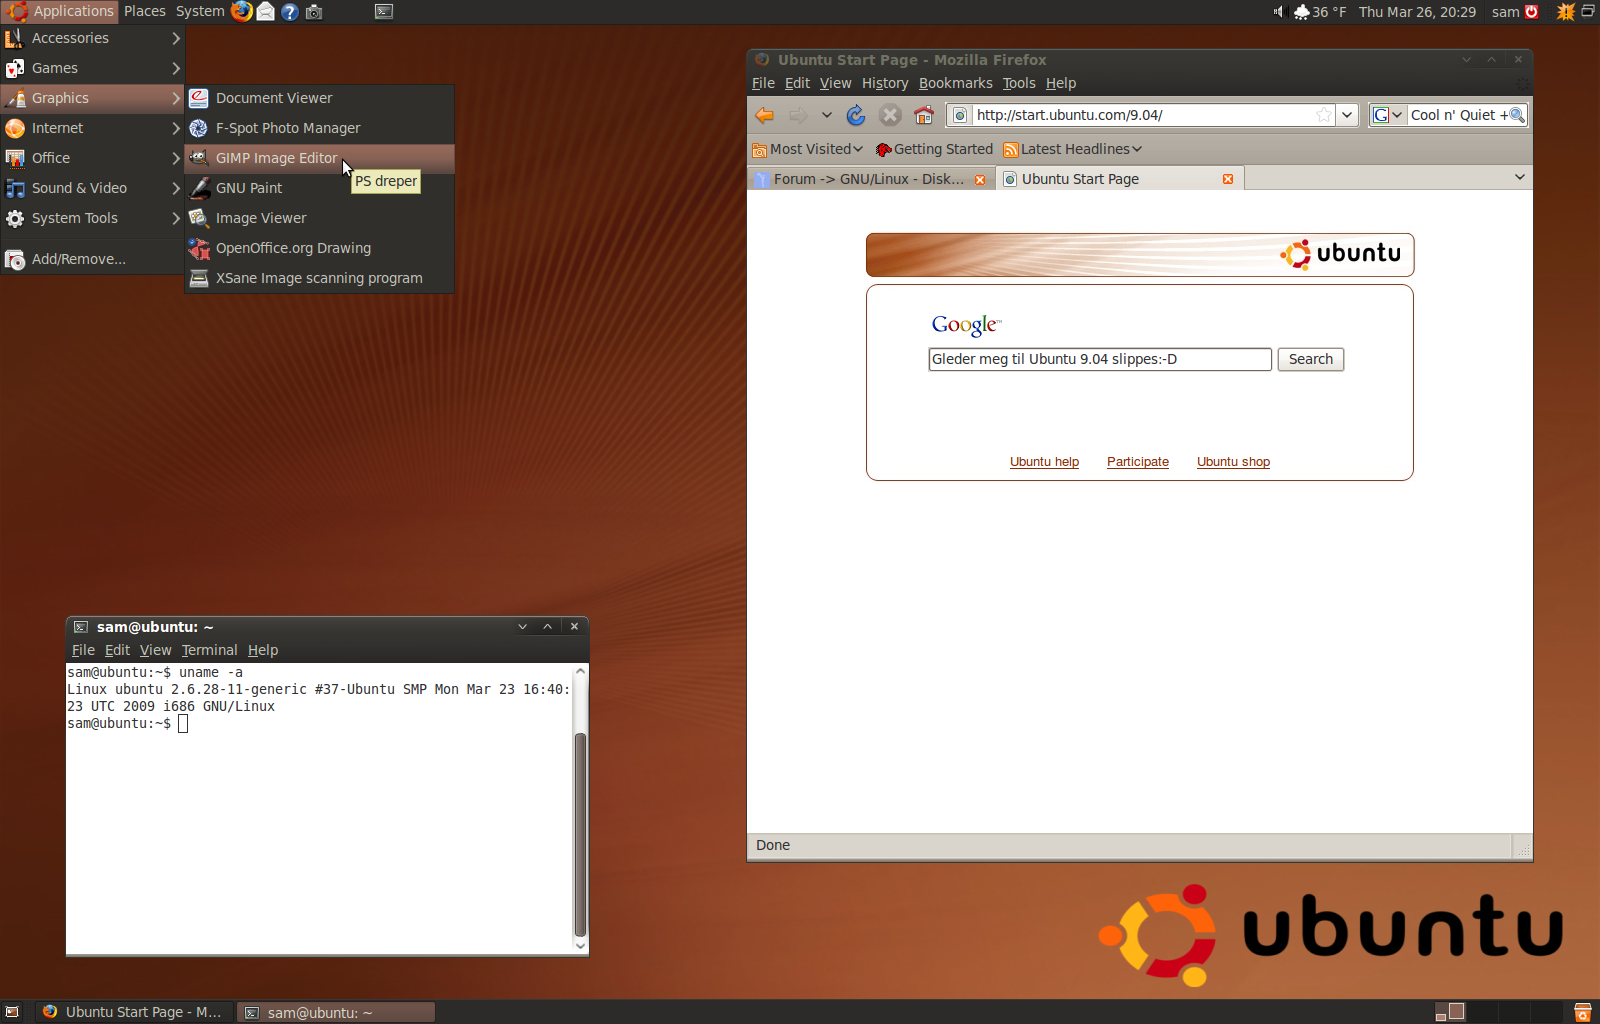Switch to second workspace in workspace switcher
1600x1024 pixels.
[x=1483, y=1012]
